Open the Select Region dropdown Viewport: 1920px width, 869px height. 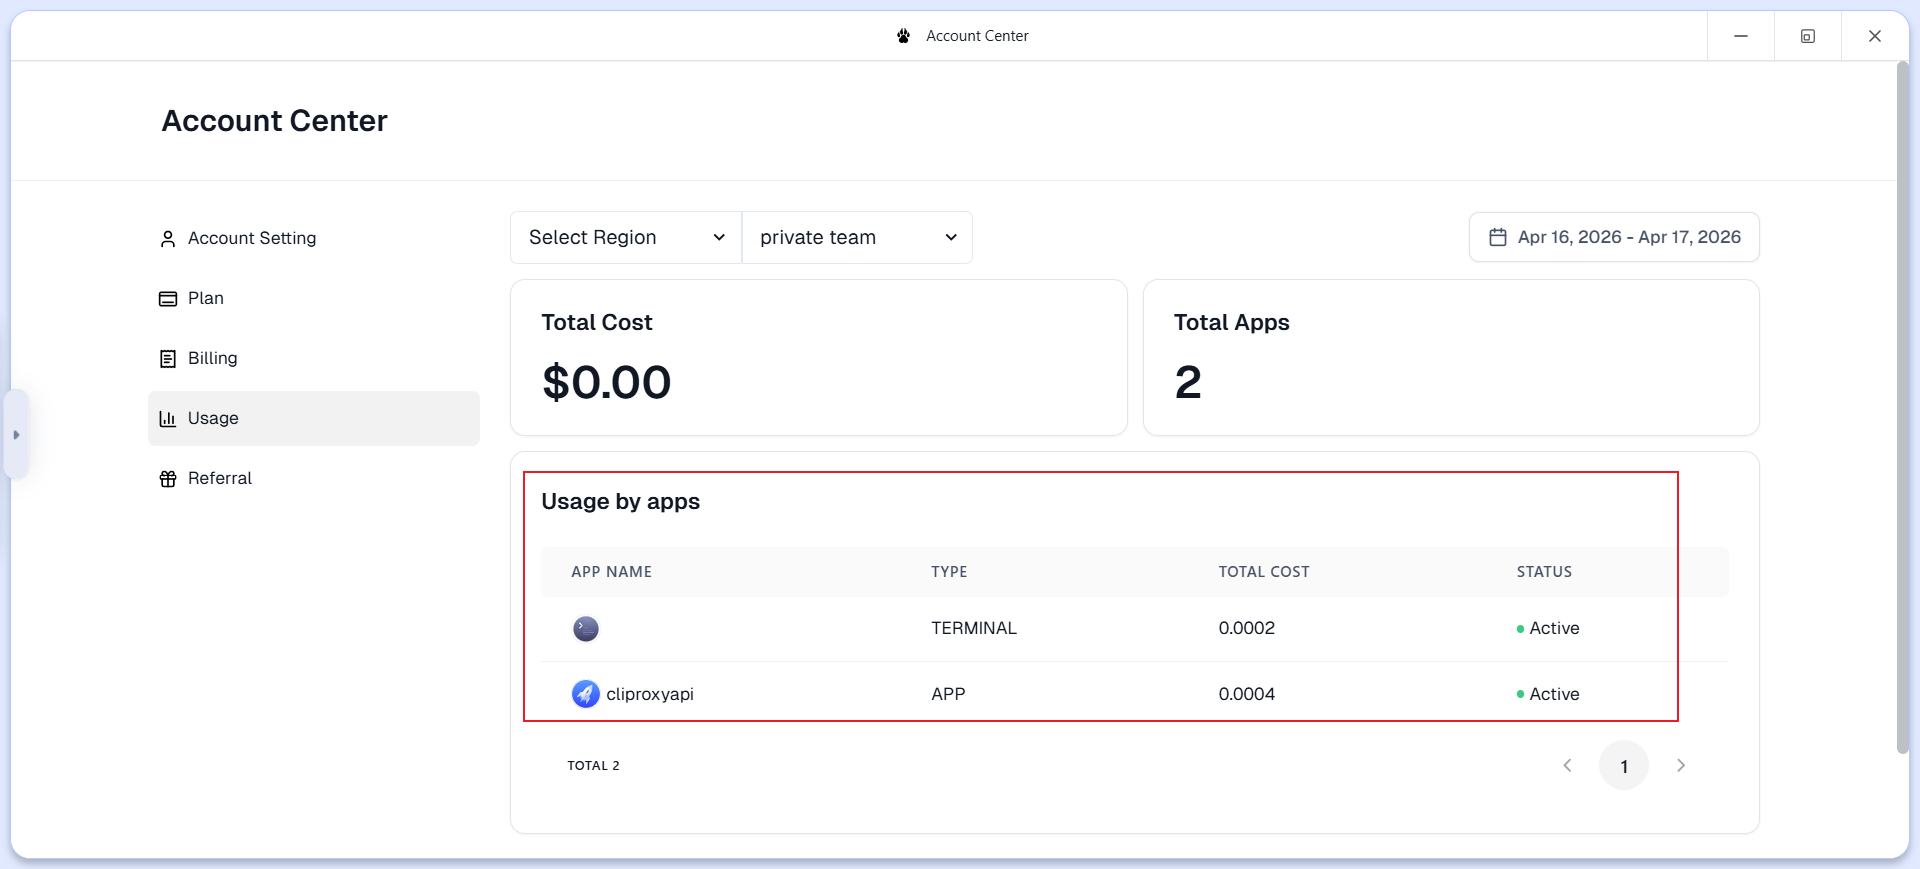(626, 238)
